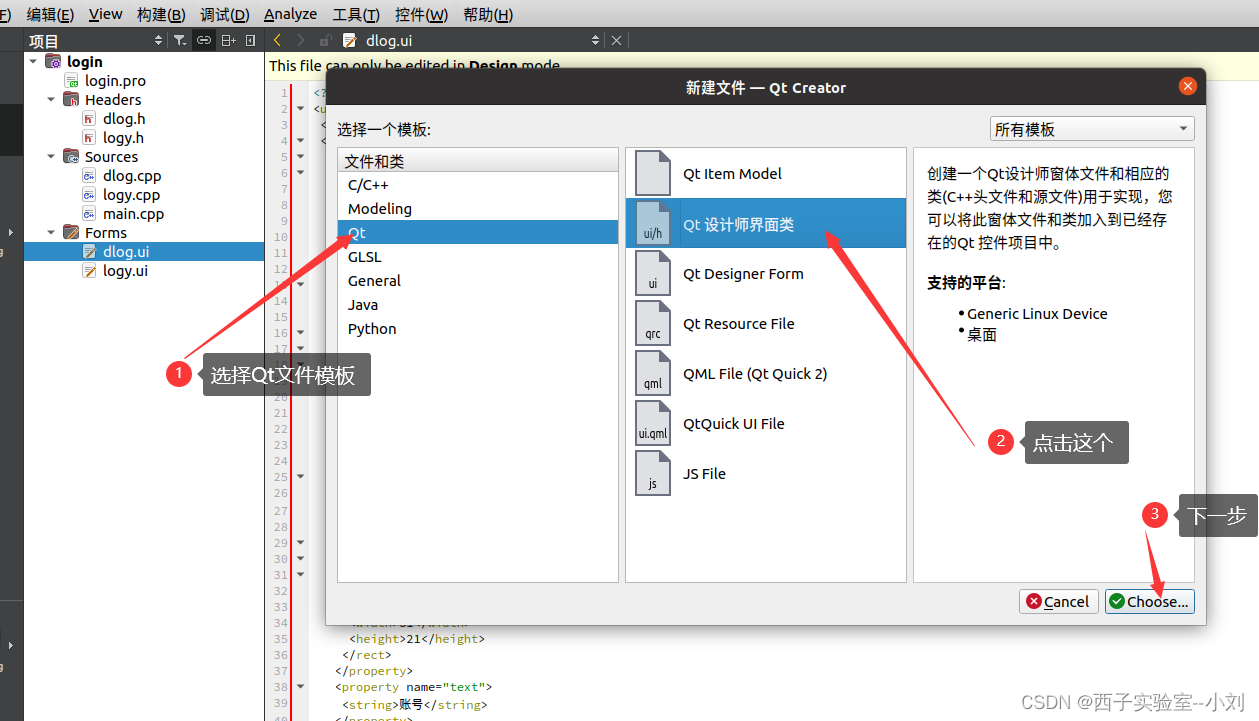This screenshot has width=1259, height=721.
Task: Click the Headers folder icon
Action: [71, 100]
